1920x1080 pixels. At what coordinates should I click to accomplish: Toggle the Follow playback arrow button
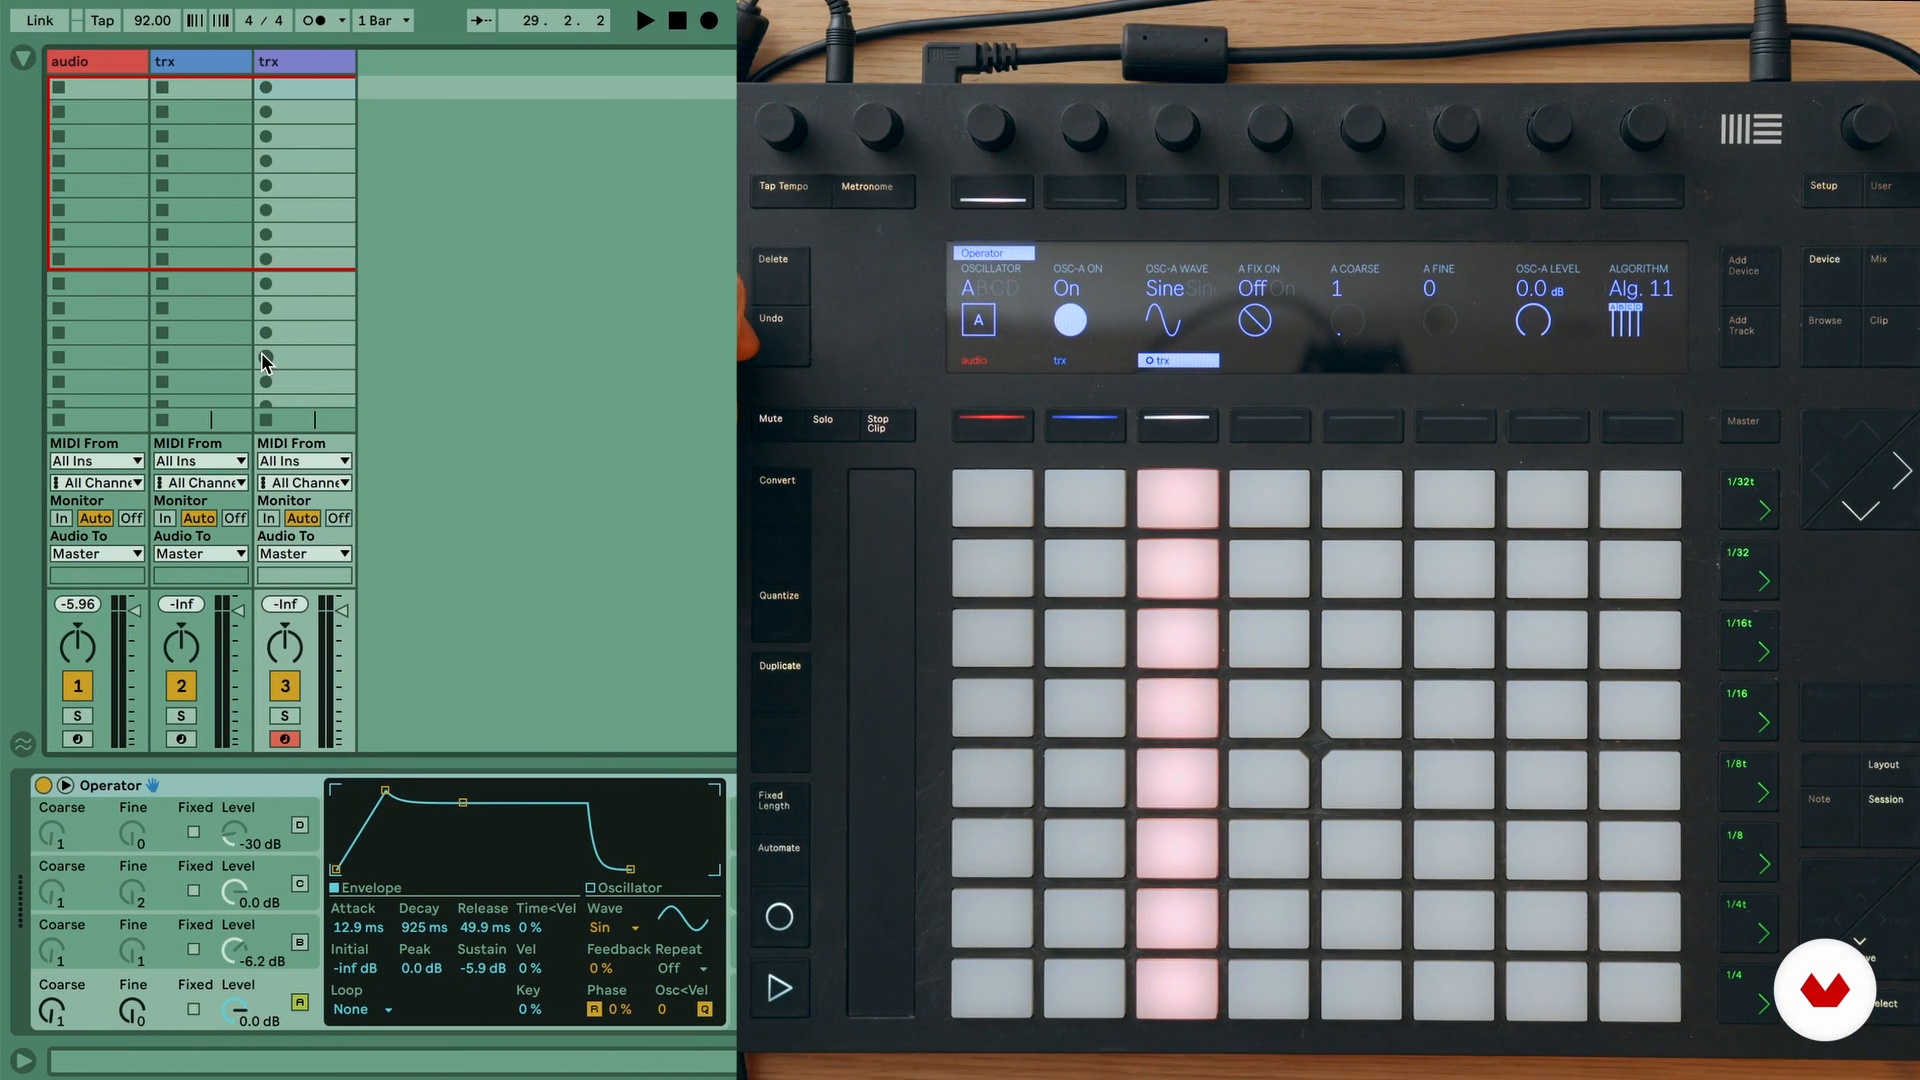481,20
